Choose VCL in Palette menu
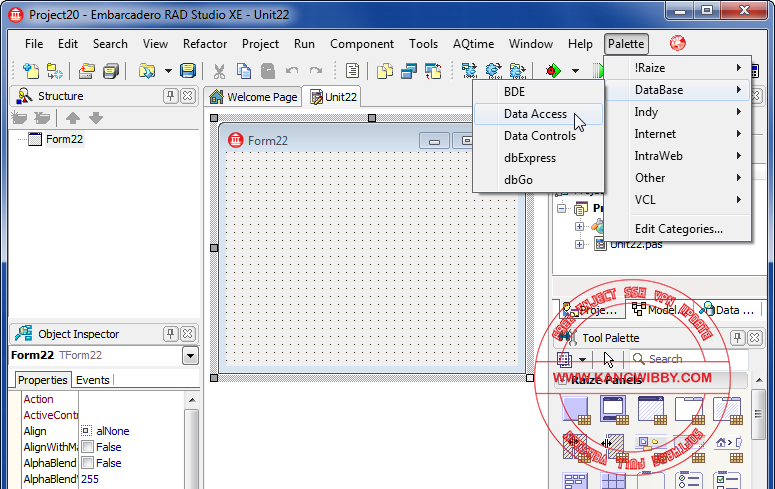 pyautogui.click(x=678, y=200)
